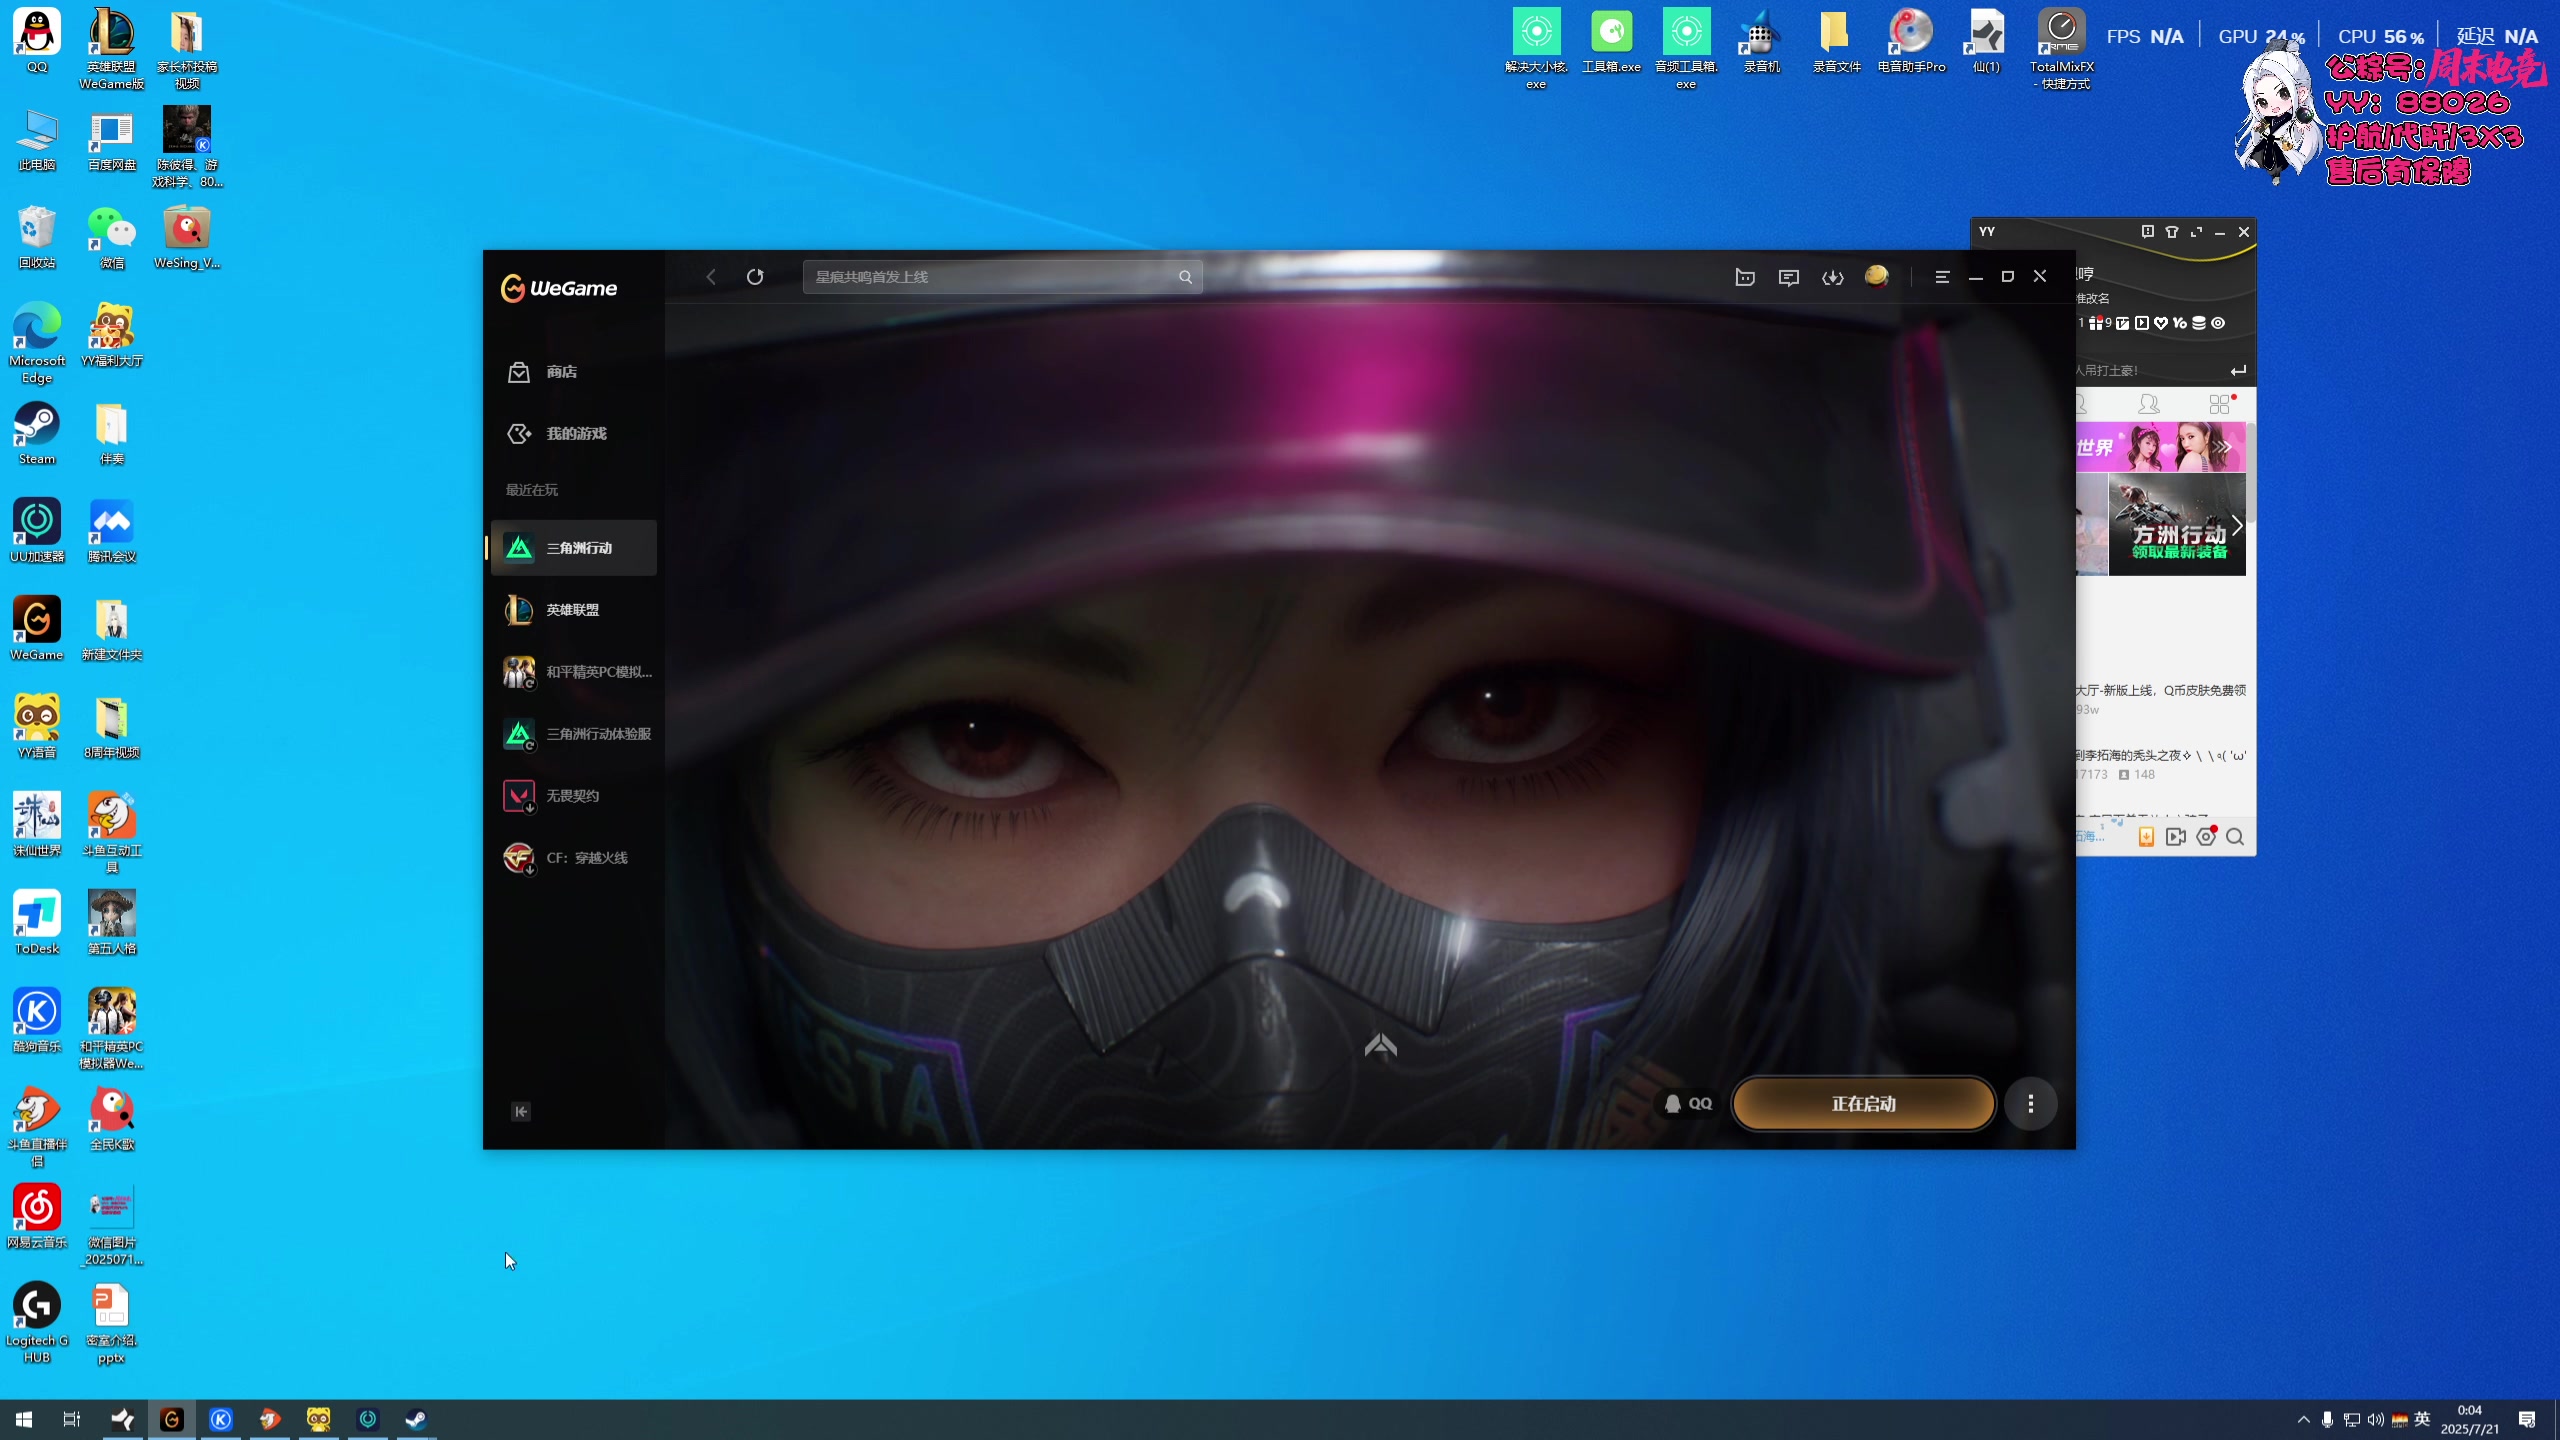Select the 电音助手Pro desktop icon
This screenshot has width=2560, height=1440.
tap(1911, 42)
